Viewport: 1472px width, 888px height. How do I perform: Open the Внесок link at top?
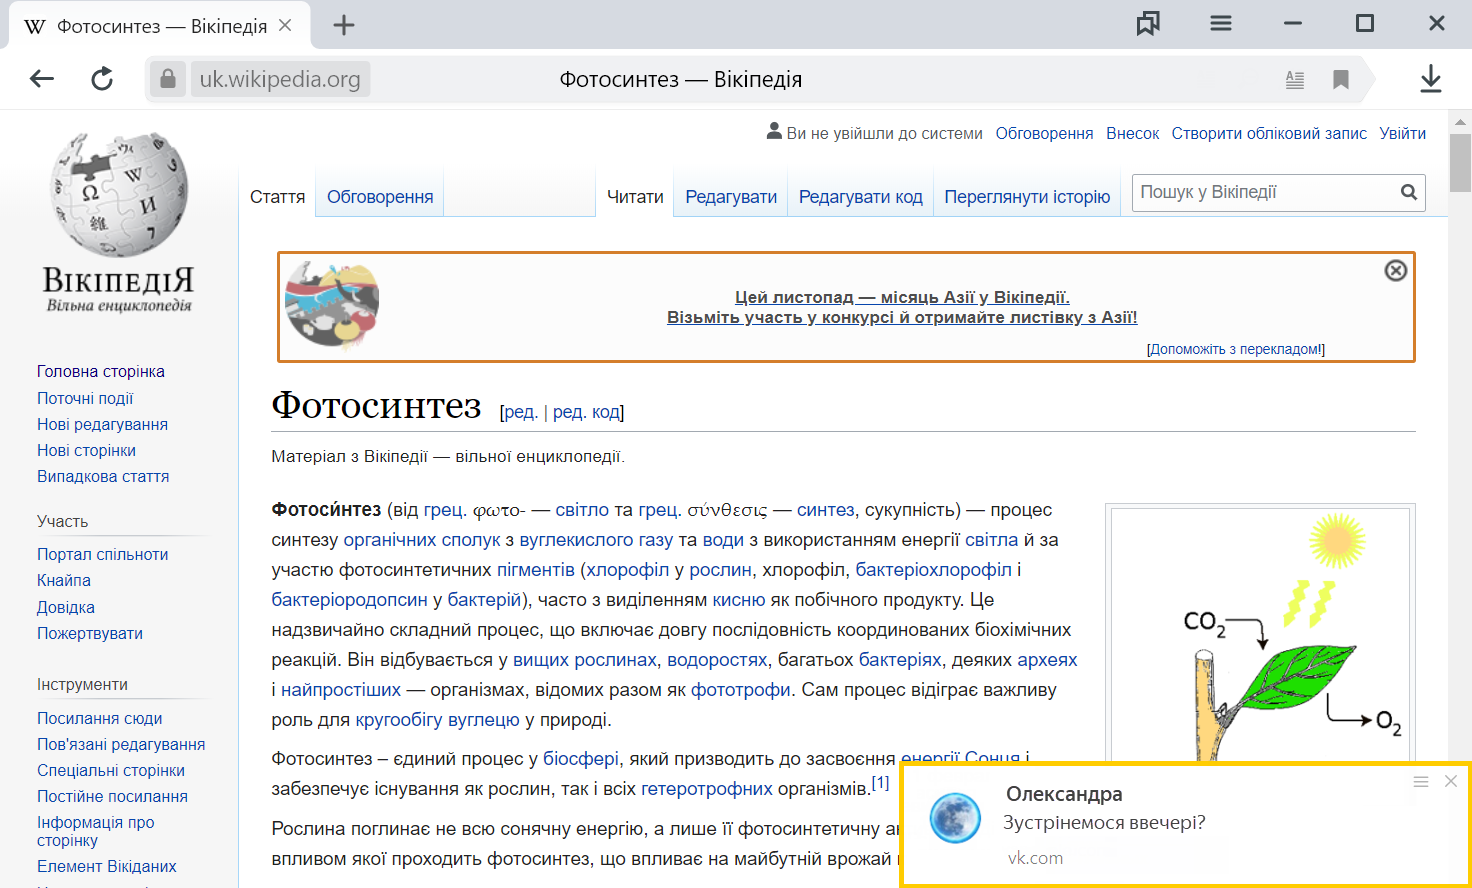1132,133
